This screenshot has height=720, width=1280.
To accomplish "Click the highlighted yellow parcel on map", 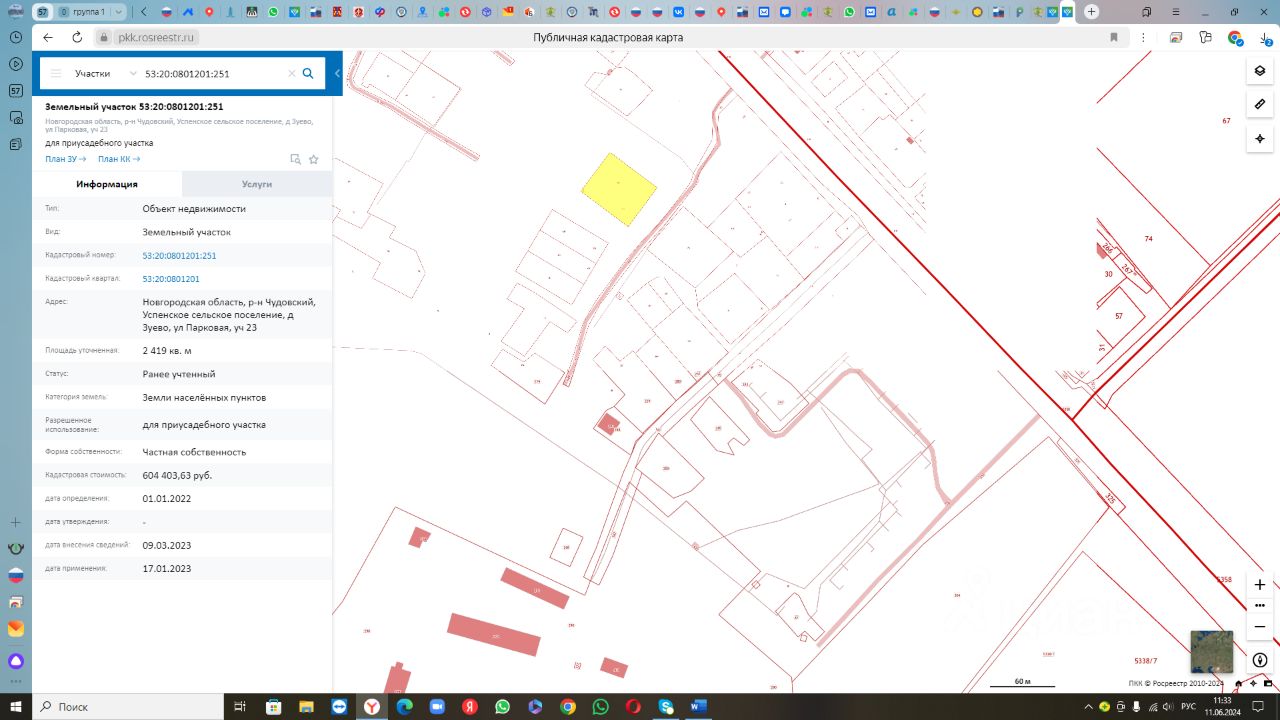I will pyautogui.click(x=619, y=189).
